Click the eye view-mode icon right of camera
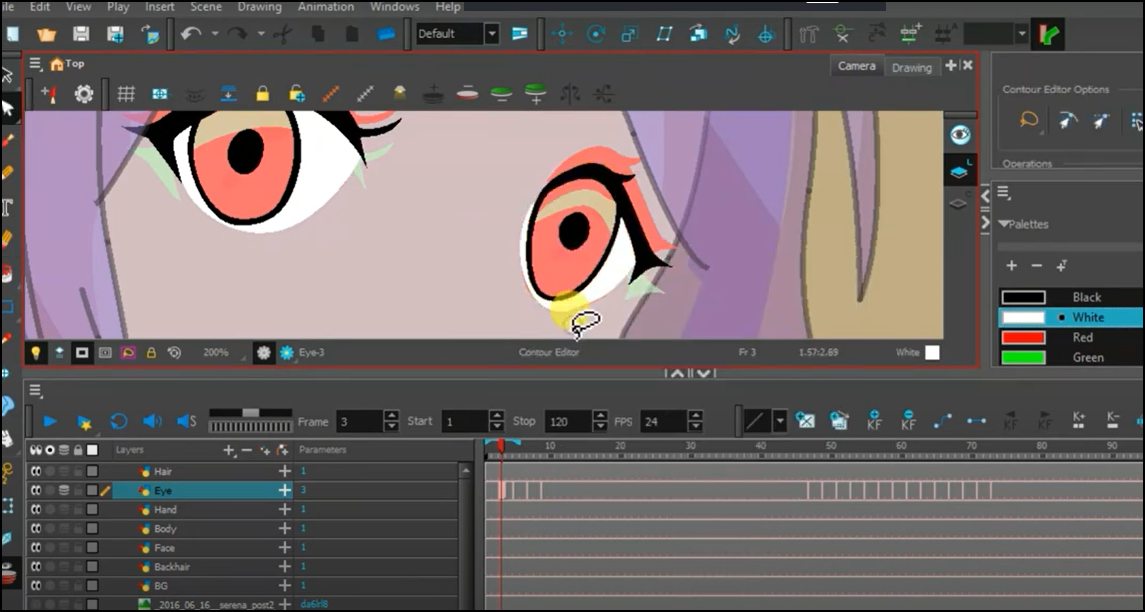 click(x=960, y=134)
